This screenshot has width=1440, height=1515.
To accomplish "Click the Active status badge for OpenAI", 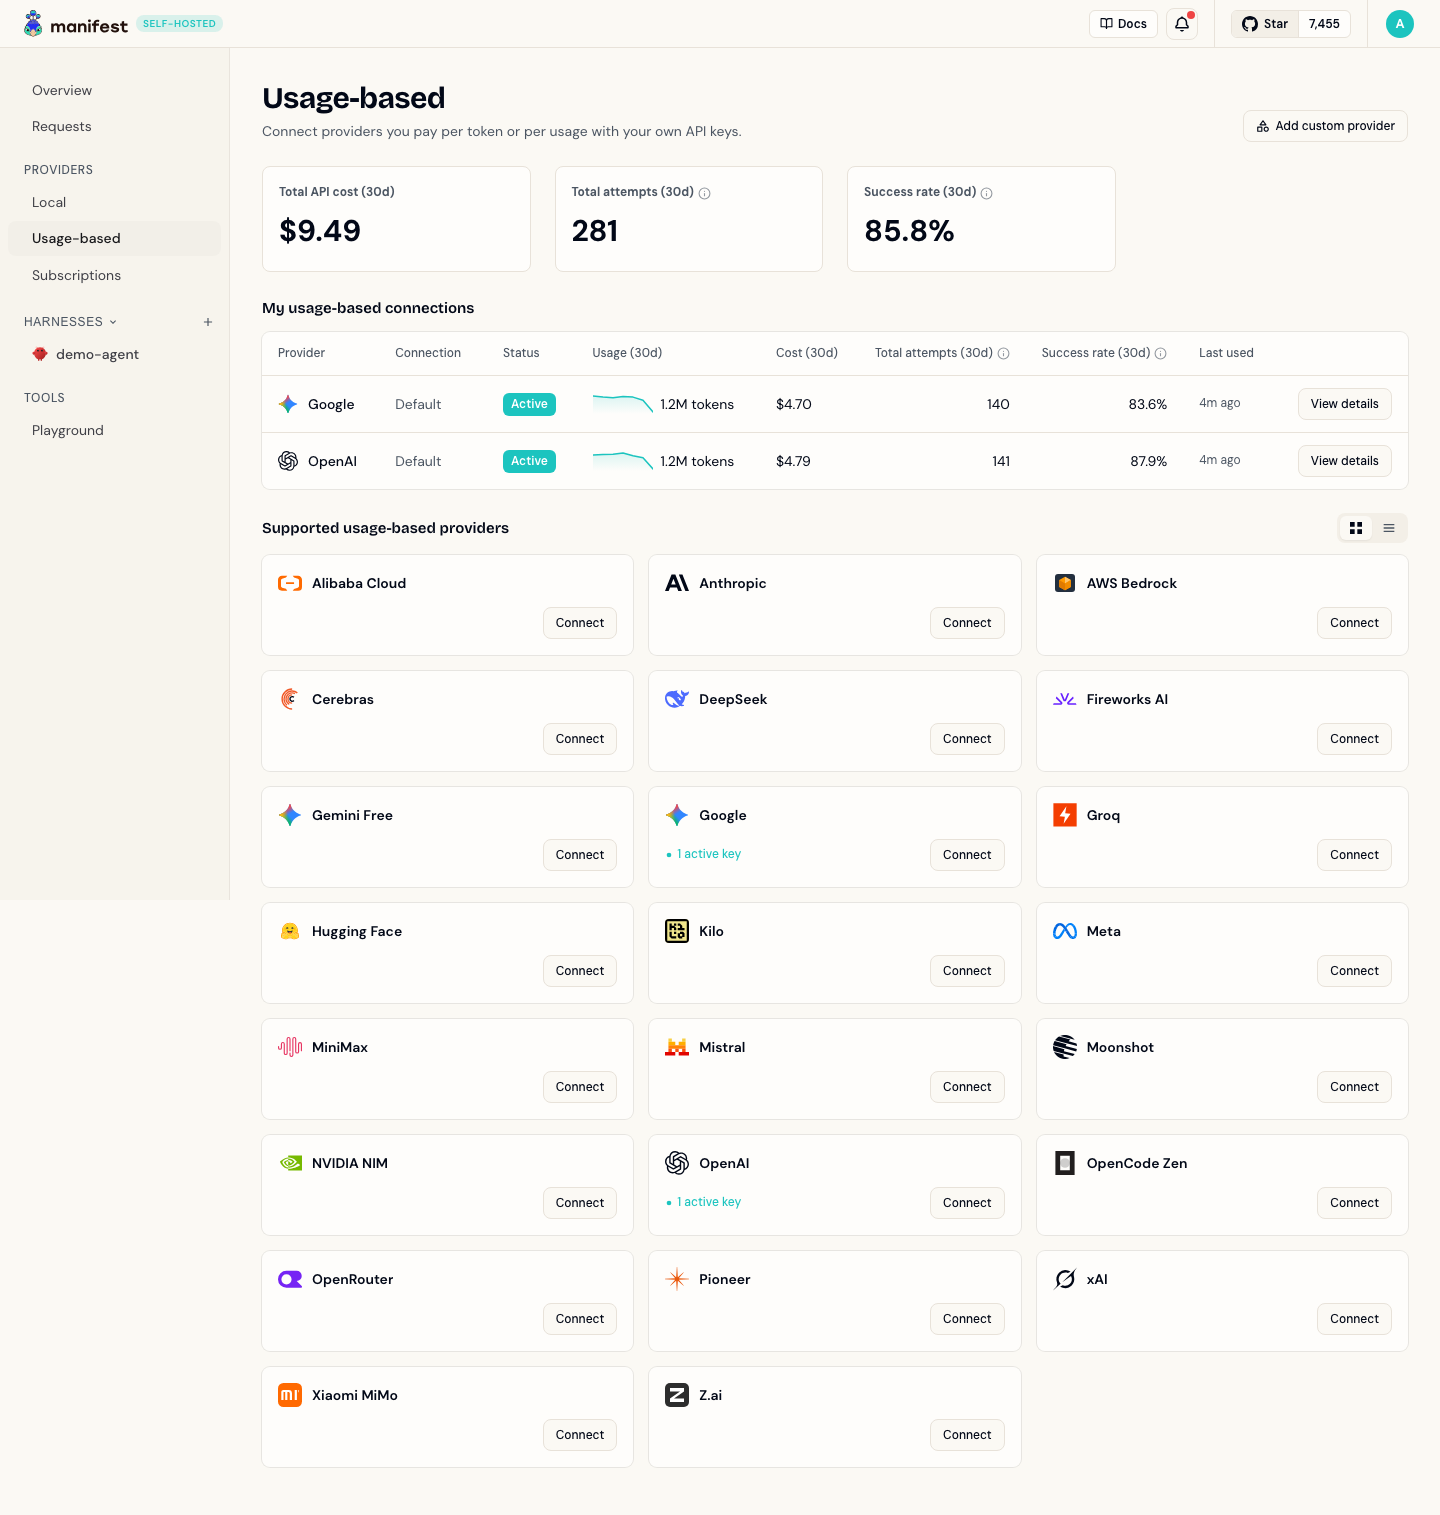I will tap(529, 461).
